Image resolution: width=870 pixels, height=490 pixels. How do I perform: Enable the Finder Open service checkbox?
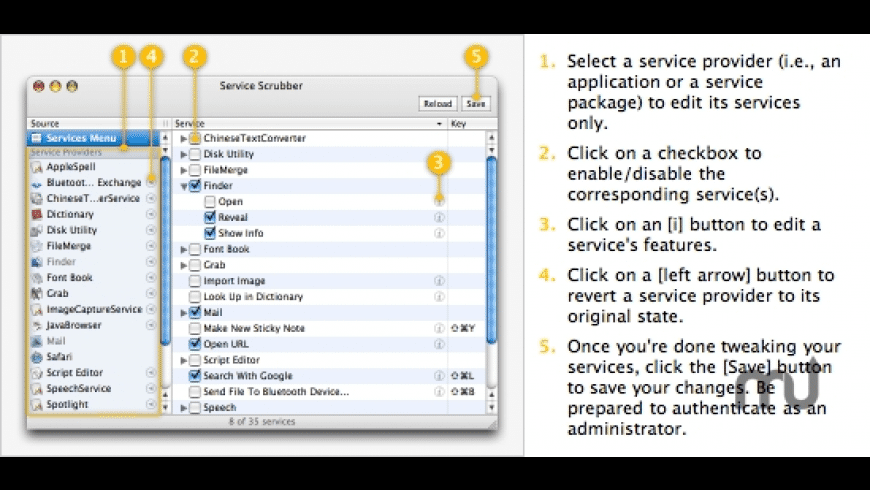coord(210,201)
